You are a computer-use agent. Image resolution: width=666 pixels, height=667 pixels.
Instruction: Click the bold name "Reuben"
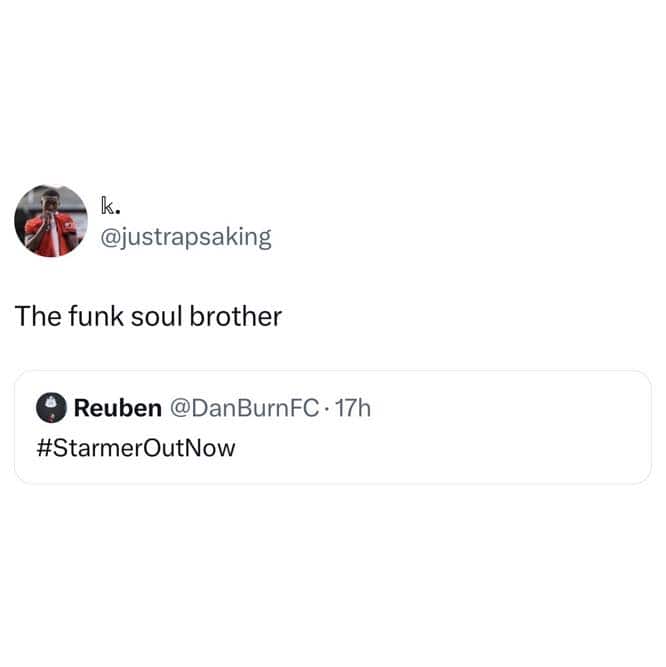tap(118, 408)
